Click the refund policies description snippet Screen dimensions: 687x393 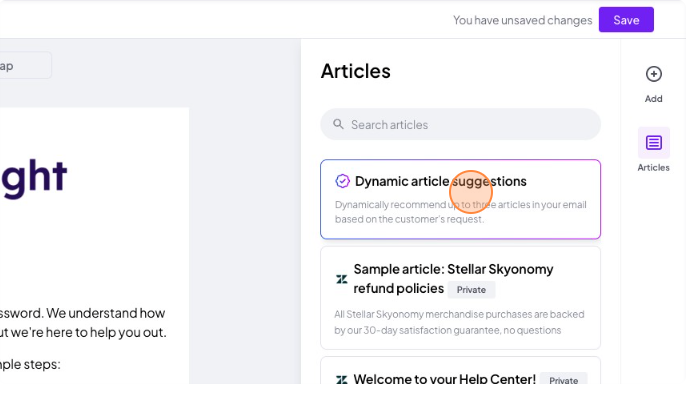click(459, 322)
